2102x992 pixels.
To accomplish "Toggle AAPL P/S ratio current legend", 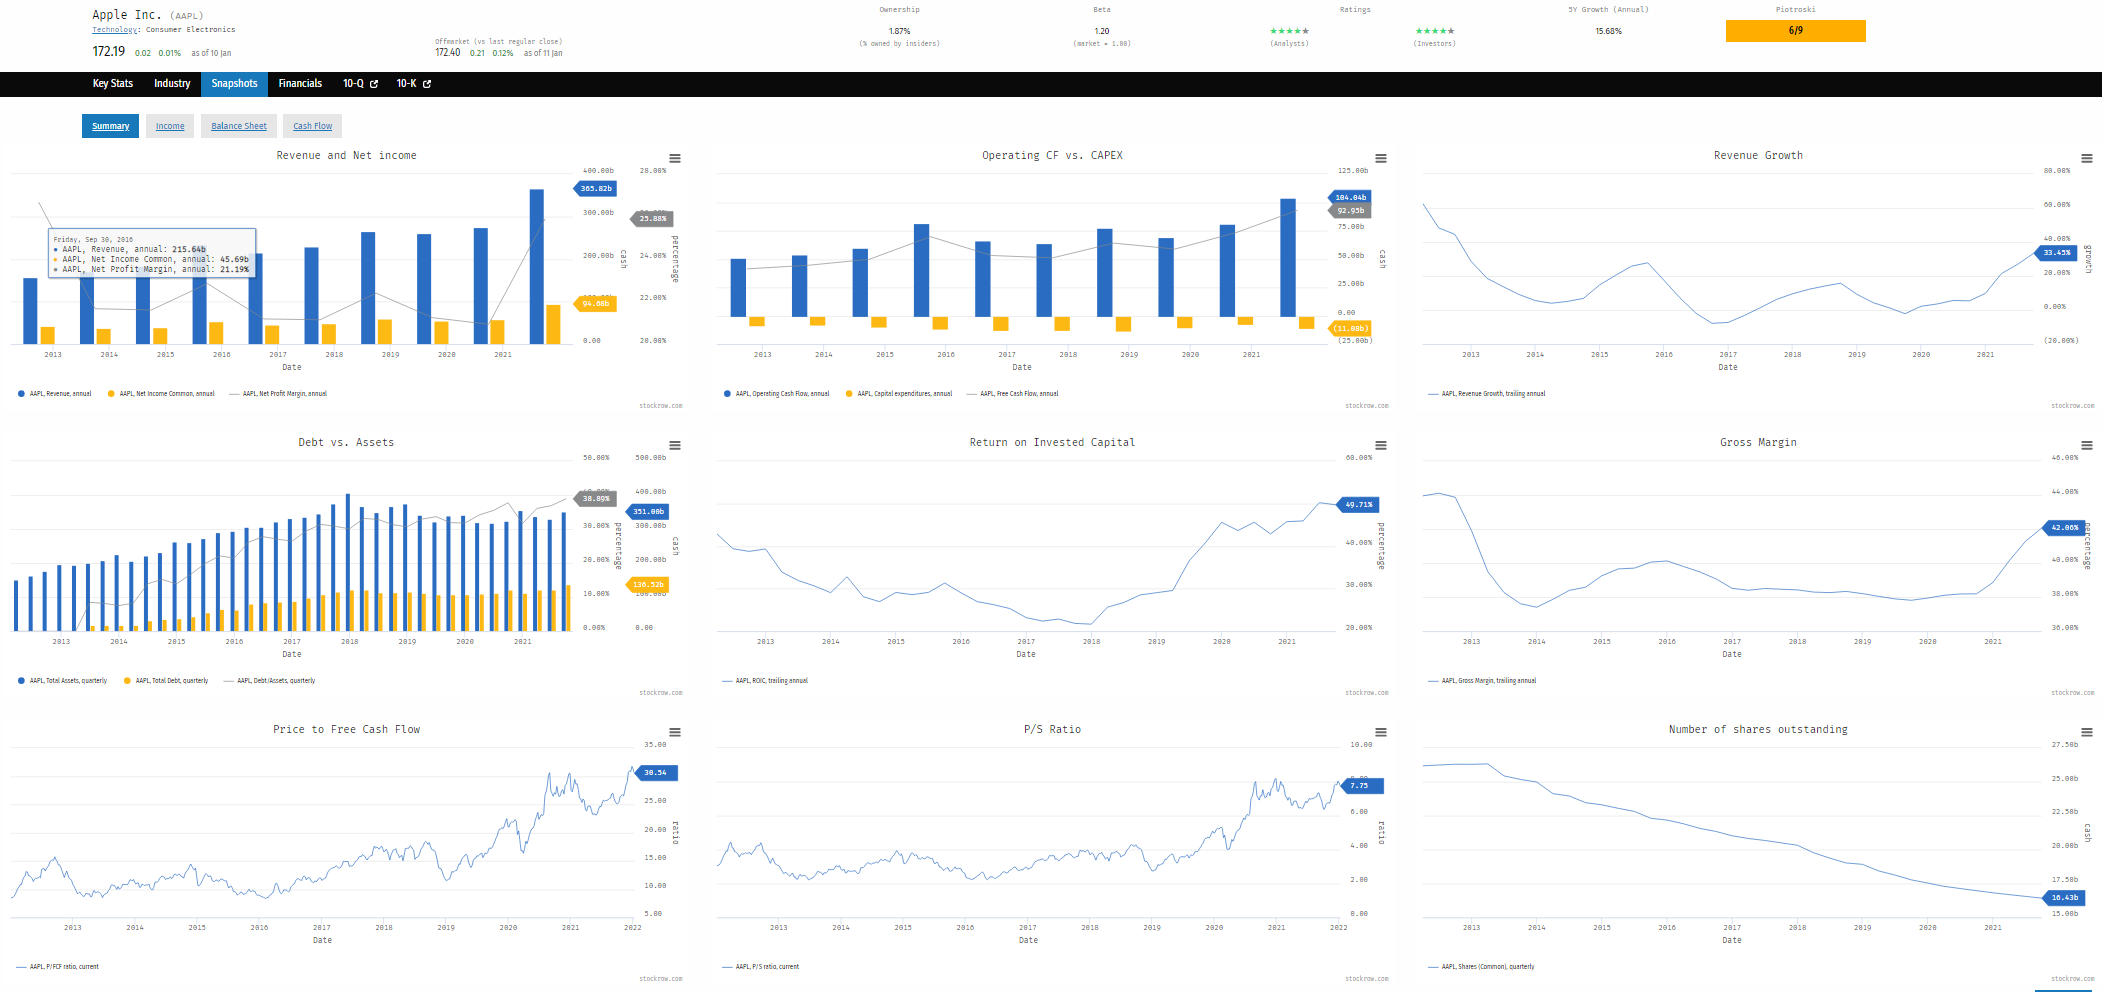I will (761, 967).
